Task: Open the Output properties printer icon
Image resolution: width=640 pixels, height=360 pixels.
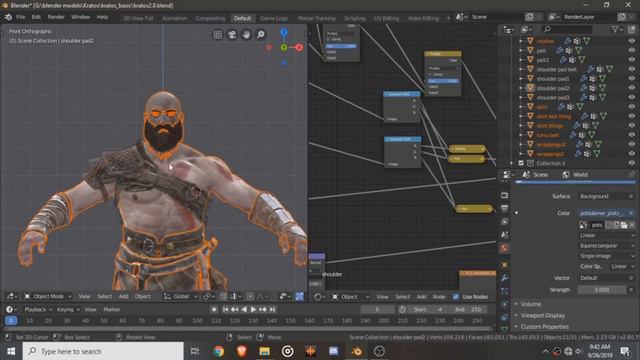Action: (x=504, y=209)
